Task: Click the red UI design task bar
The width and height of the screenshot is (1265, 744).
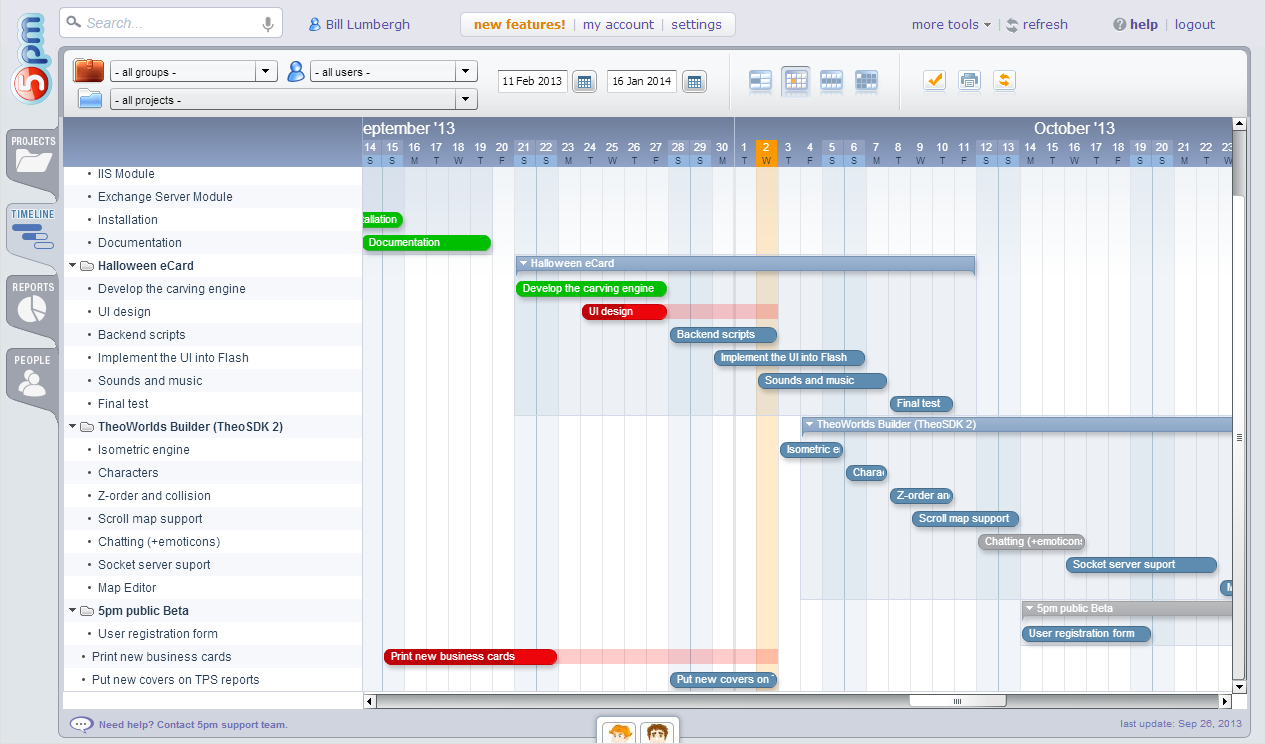Action: click(x=624, y=312)
